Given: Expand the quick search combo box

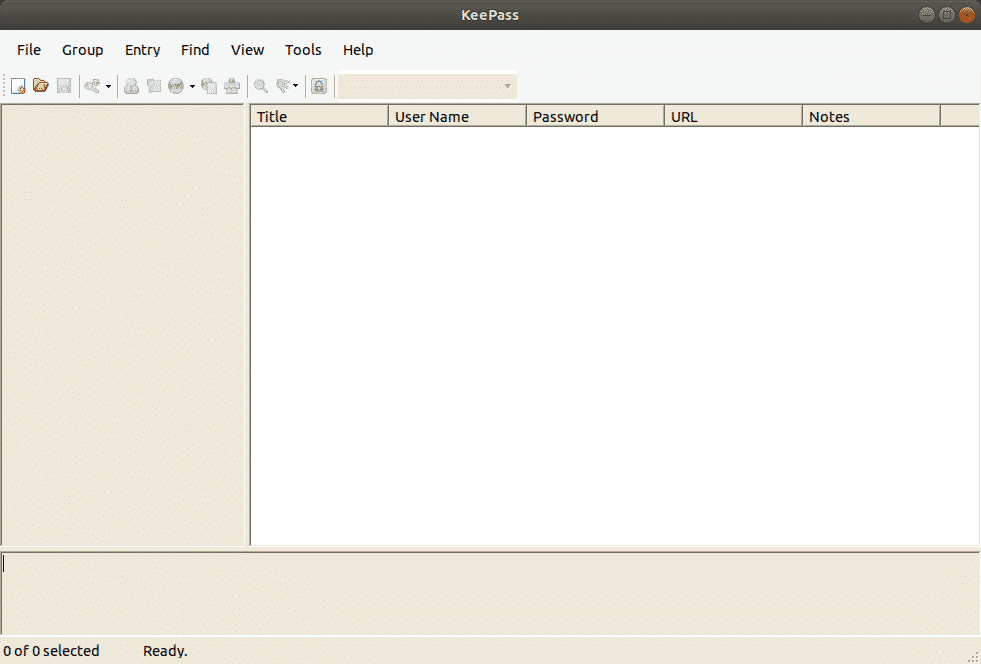Looking at the screenshot, I should [x=508, y=86].
